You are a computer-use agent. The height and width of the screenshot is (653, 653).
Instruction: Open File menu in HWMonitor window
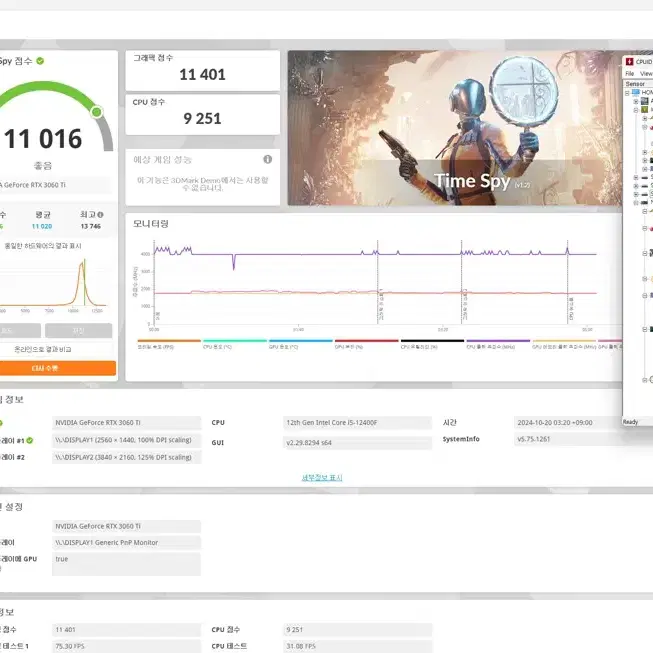click(630, 74)
